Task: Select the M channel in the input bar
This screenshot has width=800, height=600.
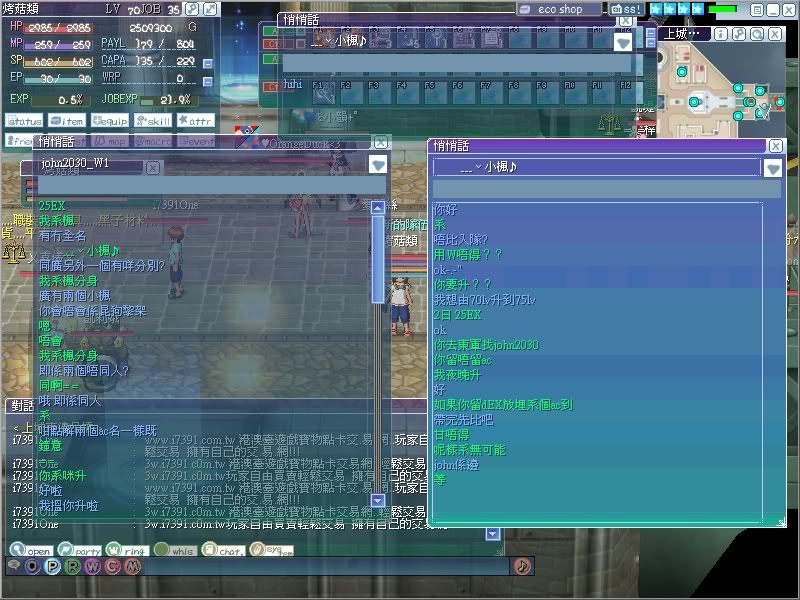Action: pos(133,566)
